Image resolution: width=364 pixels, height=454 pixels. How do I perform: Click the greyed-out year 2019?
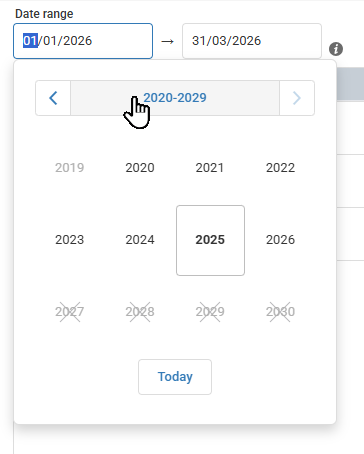pyautogui.click(x=70, y=168)
